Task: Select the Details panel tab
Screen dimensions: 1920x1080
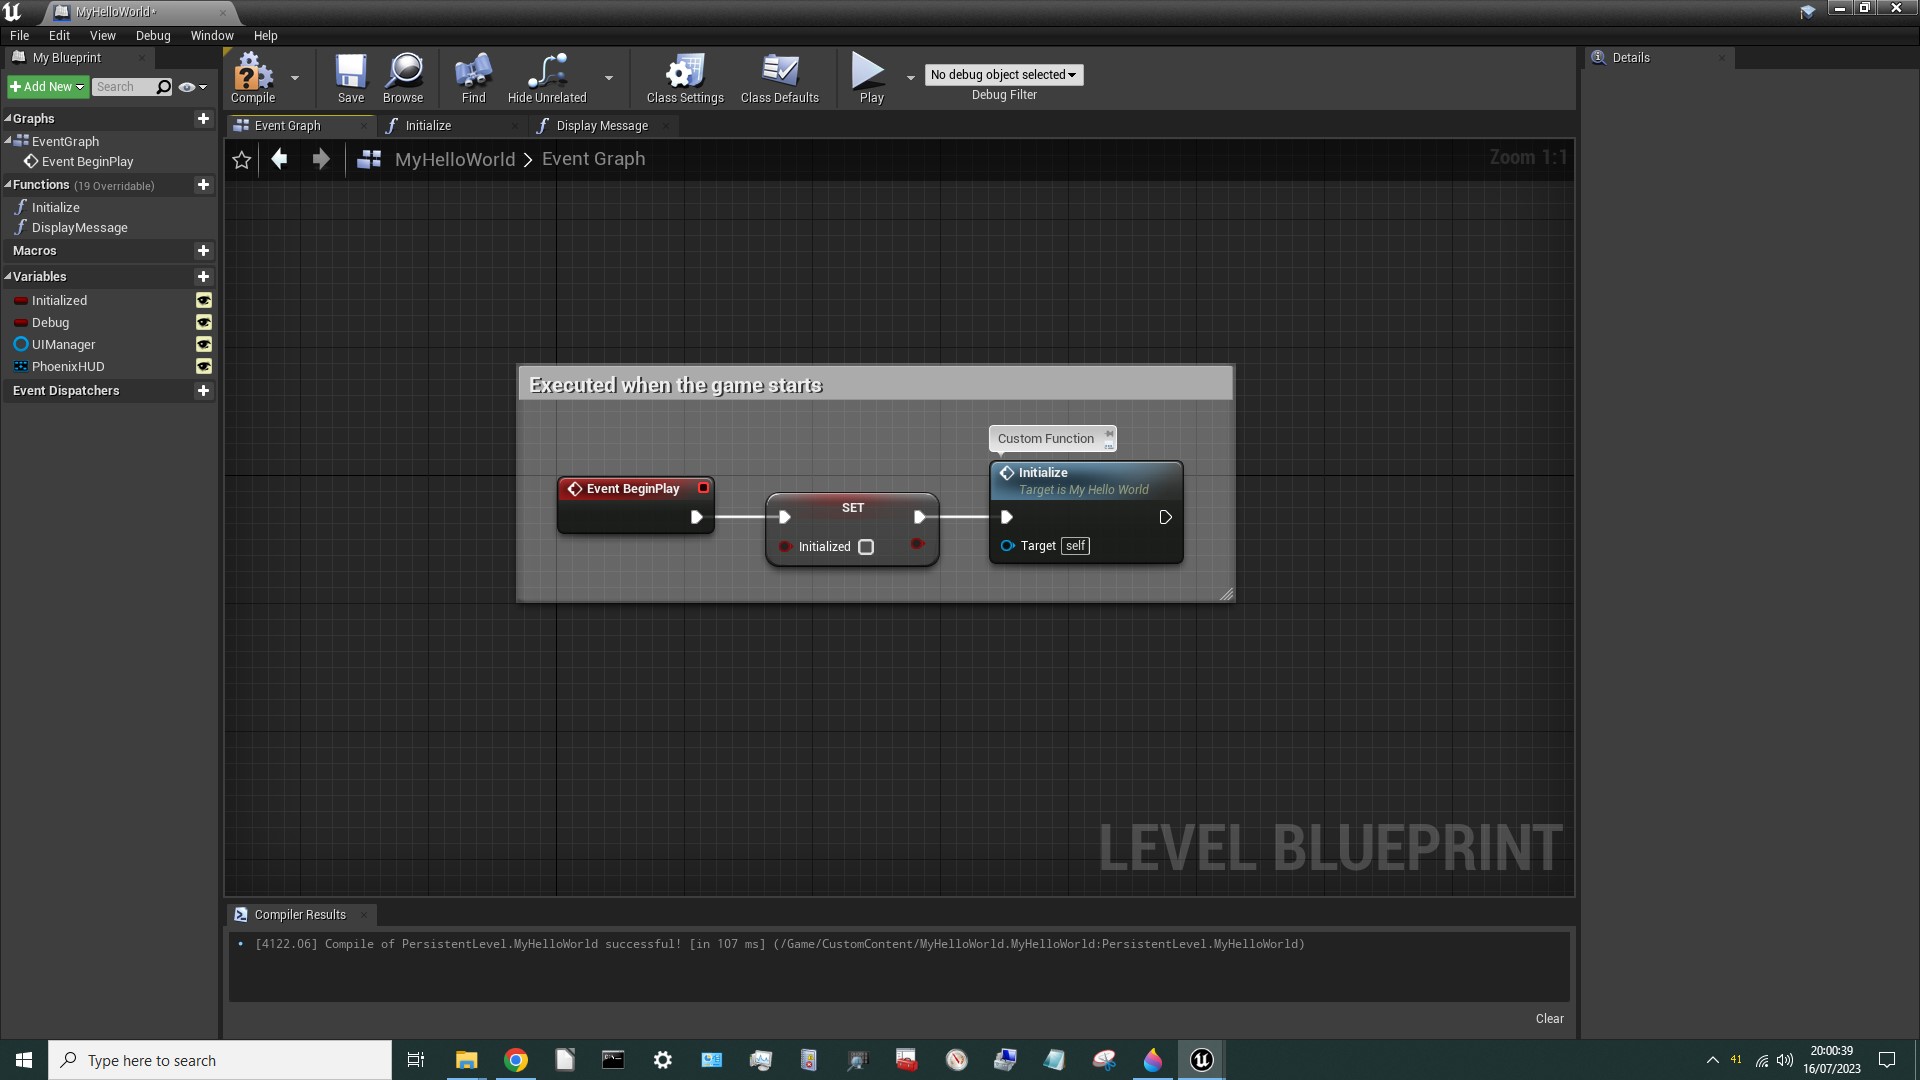Action: pyautogui.click(x=1660, y=58)
